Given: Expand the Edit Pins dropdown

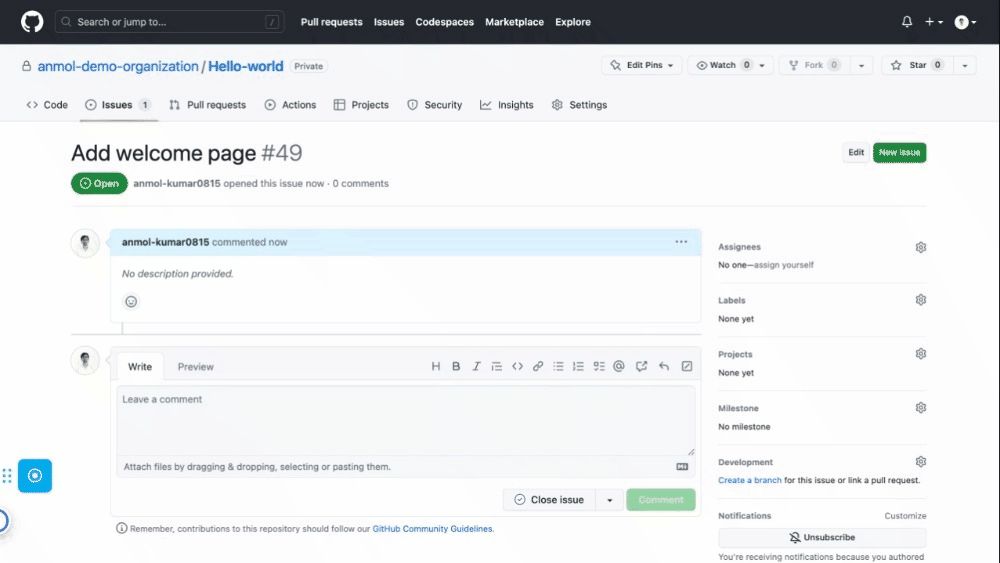Looking at the screenshot, I should pos(642,65).
